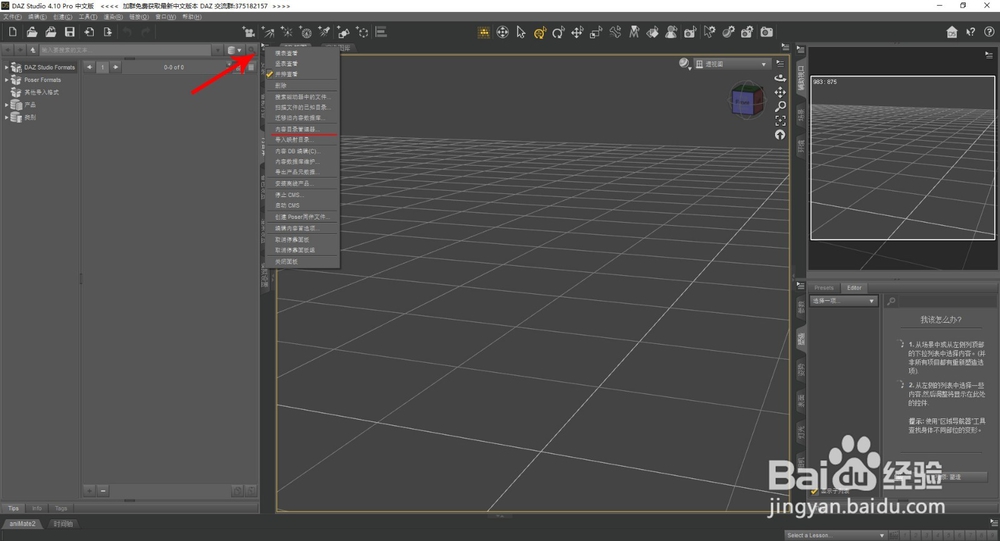Click the plus button below content list
This screenshot has height=541, width=1000.
point(89,491)
